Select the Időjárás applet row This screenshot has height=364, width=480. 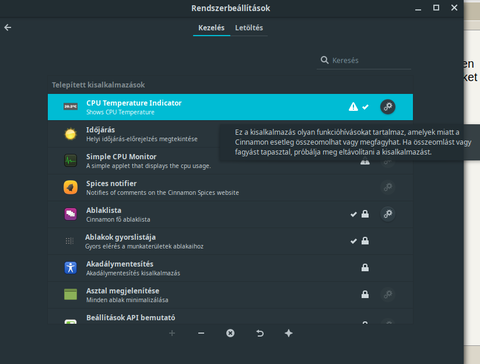coord(230,134)
